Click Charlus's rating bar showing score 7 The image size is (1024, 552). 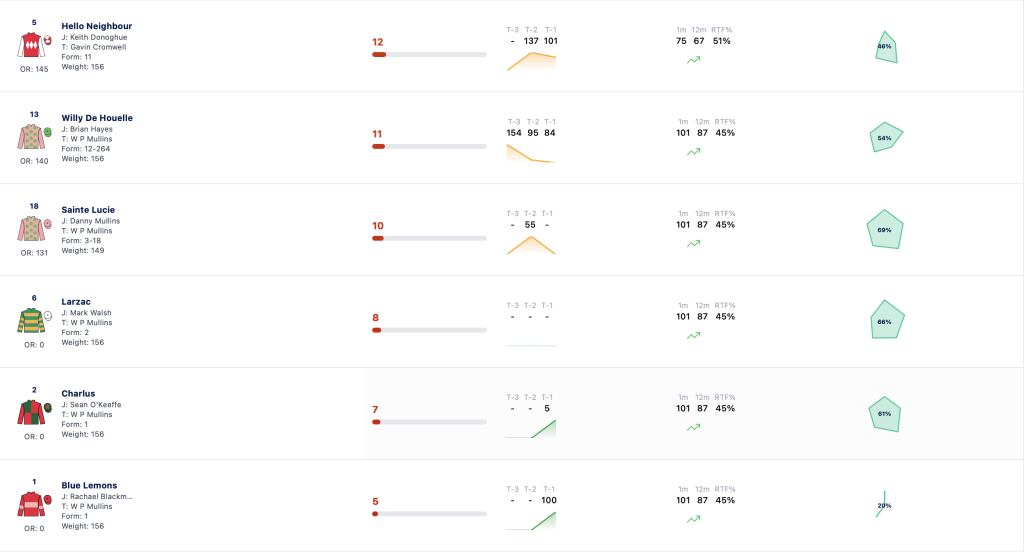coord(429,422)
